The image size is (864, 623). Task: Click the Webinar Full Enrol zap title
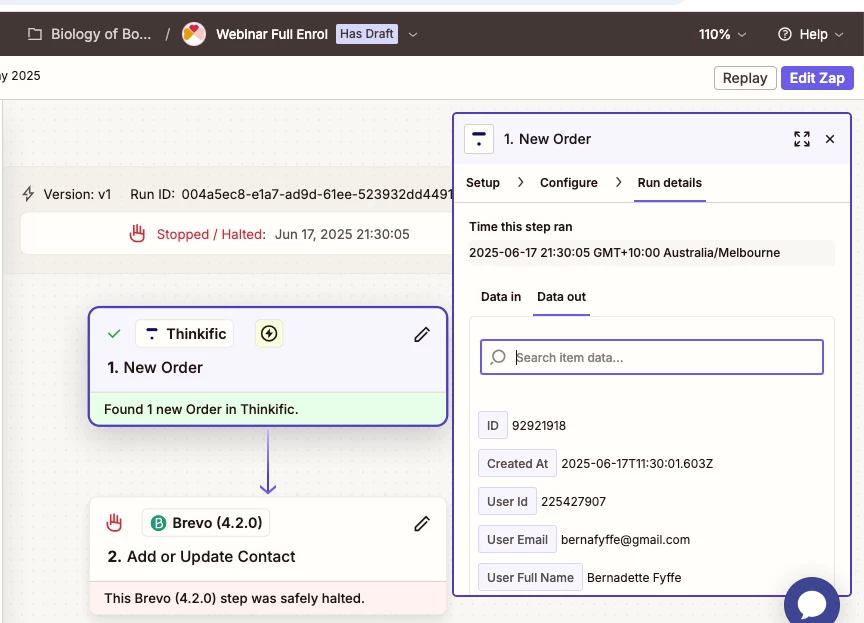click(x=272, y=34)
